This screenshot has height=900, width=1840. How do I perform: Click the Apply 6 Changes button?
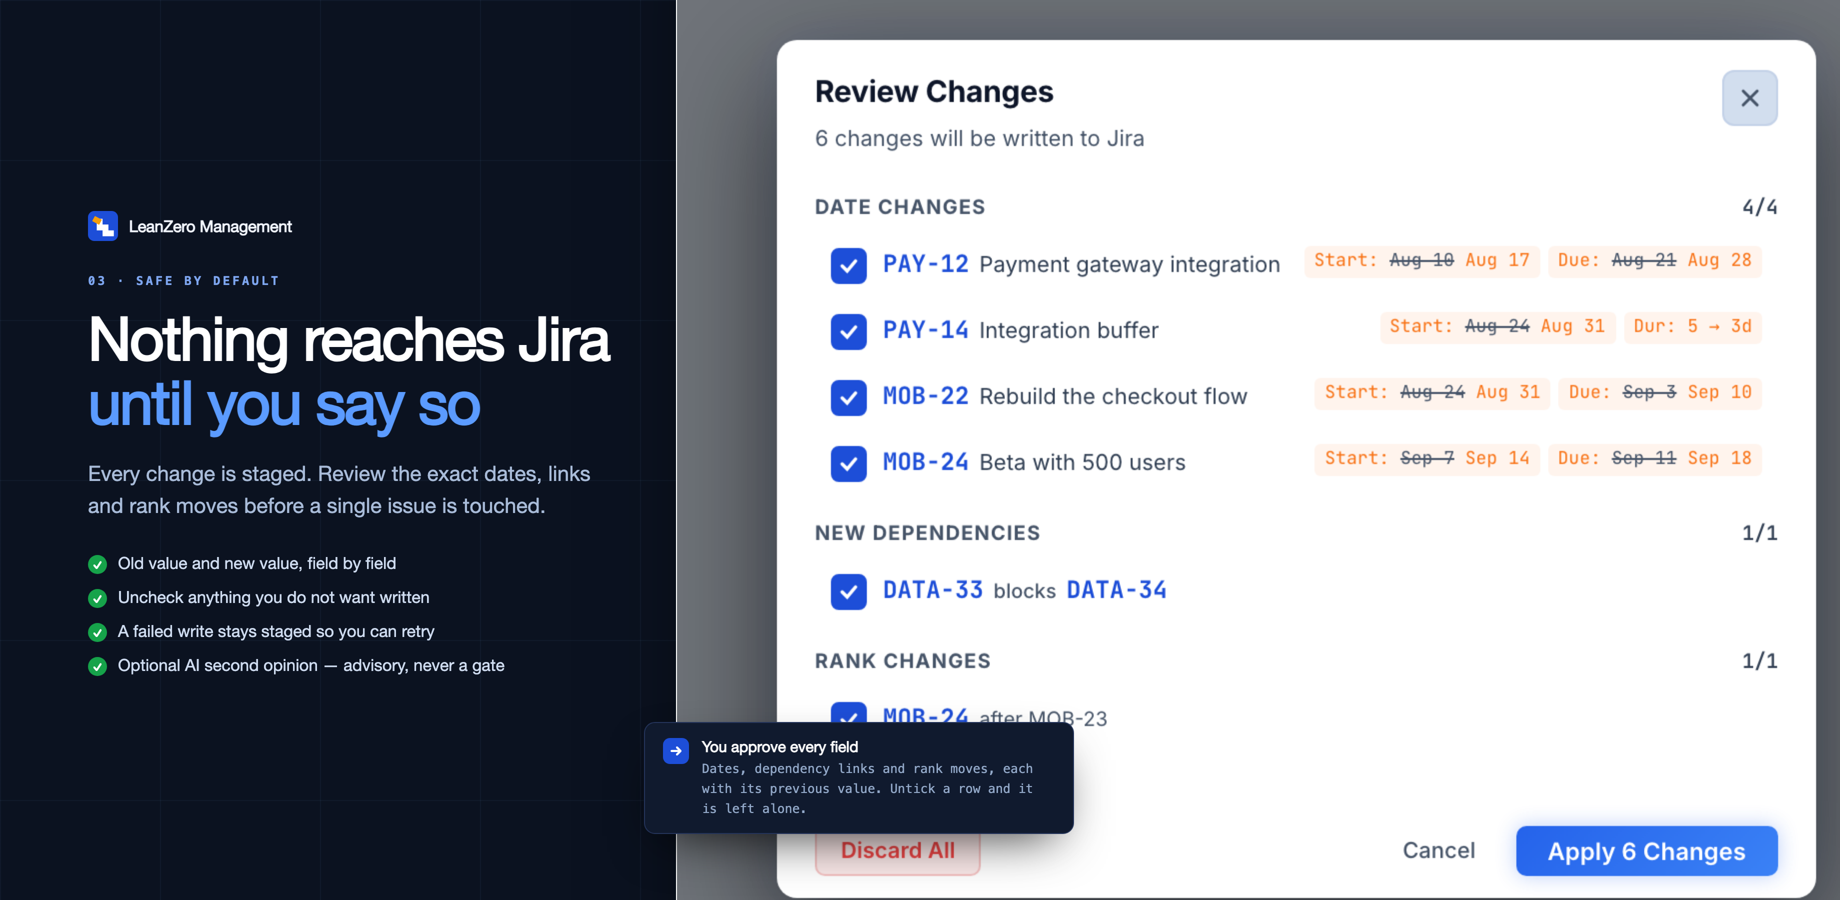point(1646,851)
